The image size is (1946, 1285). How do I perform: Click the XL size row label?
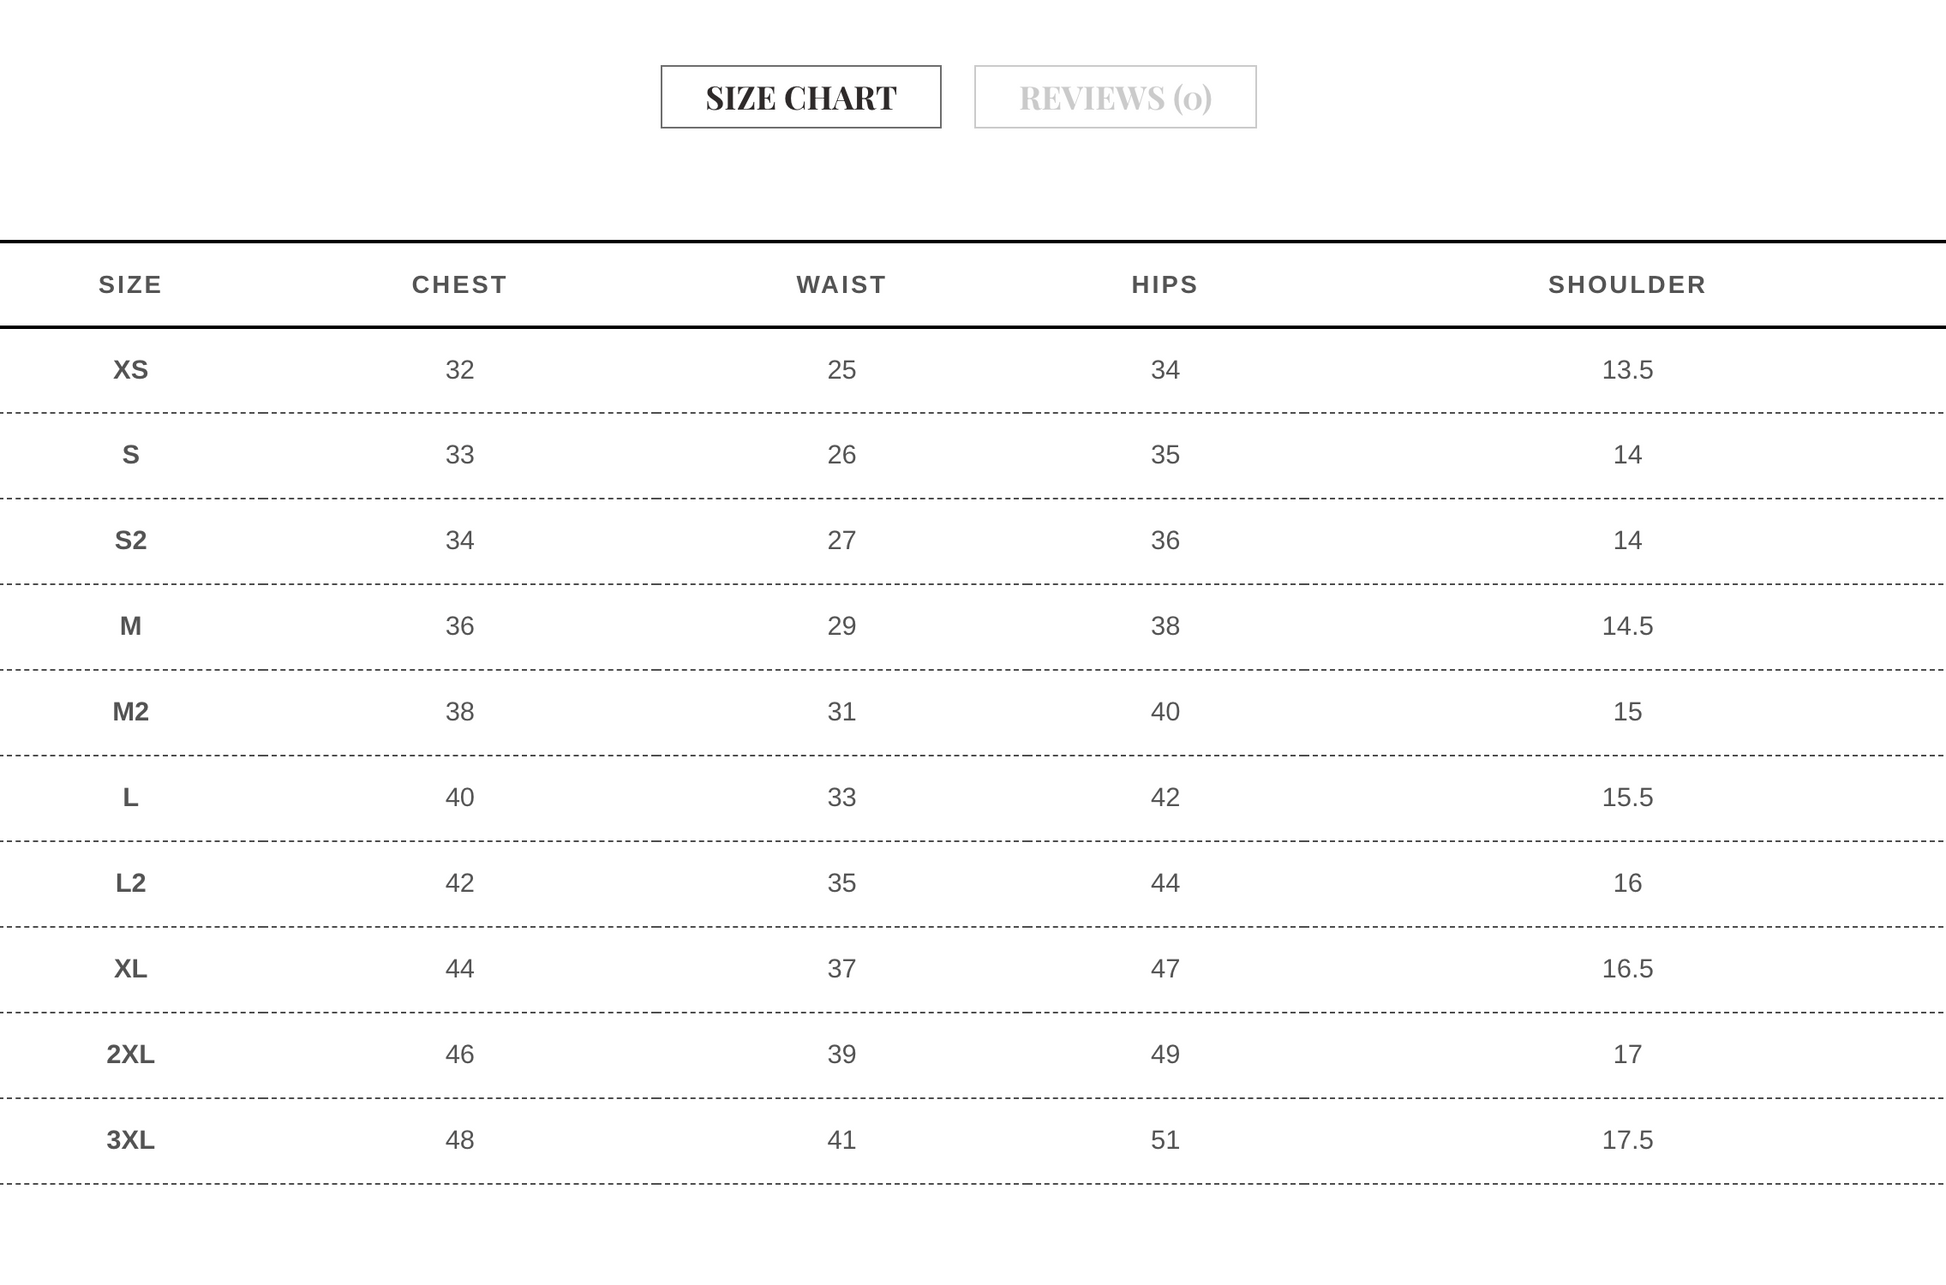[x=130, y=969]
